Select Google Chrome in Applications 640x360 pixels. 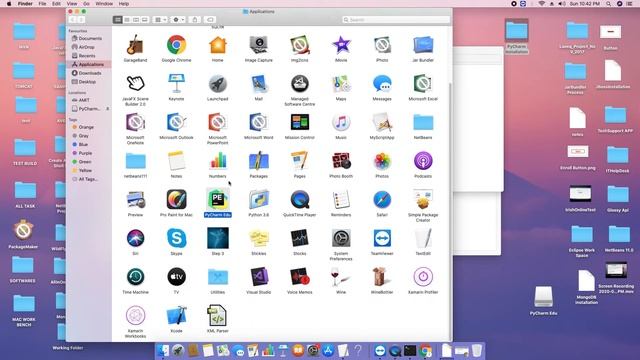pos(176,45)
